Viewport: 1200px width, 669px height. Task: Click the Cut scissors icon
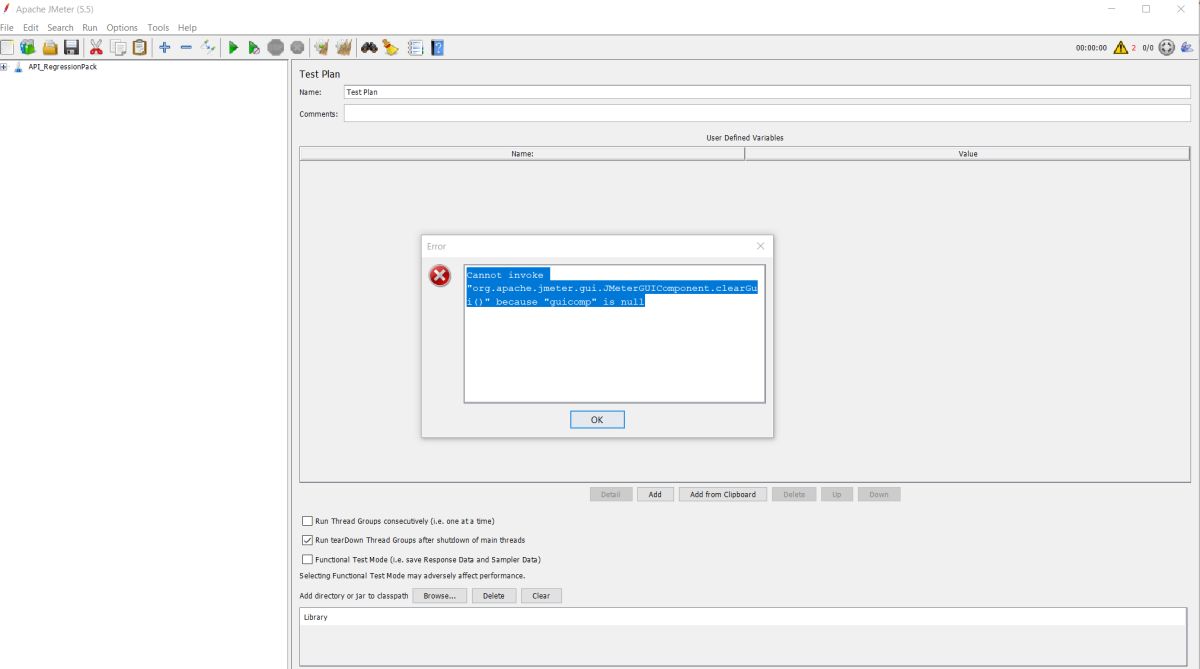[x=96, y=47]
